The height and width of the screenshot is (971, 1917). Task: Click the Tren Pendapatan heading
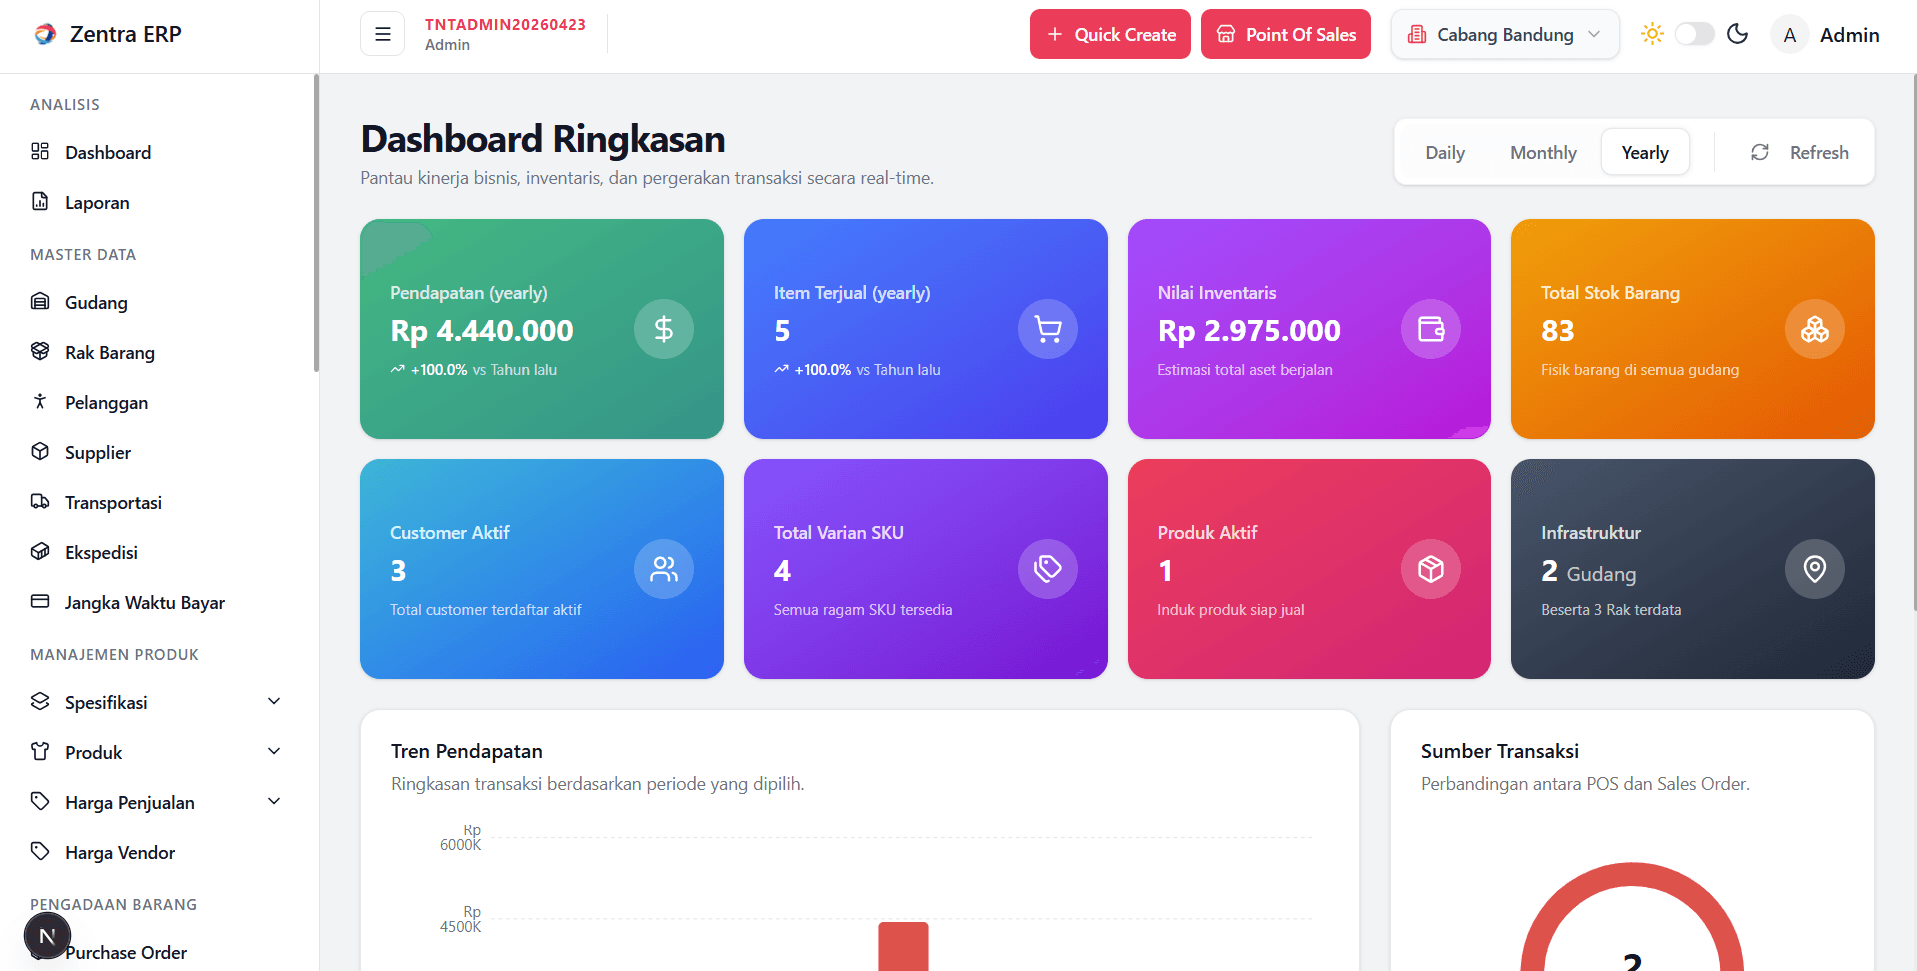pyautogui.click(x=467, y=751)
